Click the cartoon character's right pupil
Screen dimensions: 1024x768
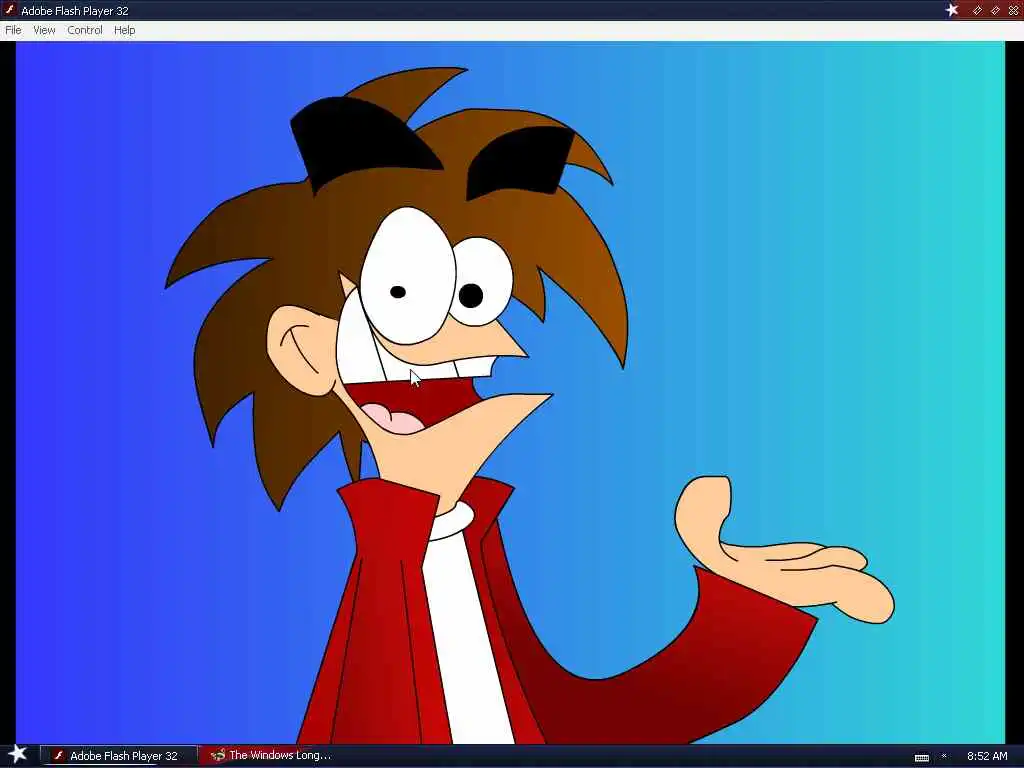click(470, 295)
